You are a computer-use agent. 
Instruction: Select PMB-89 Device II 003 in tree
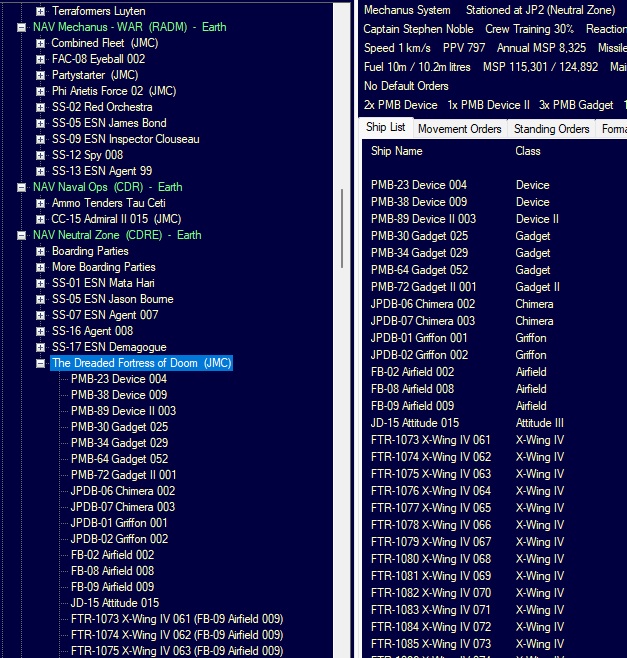(x=123, y=411)
